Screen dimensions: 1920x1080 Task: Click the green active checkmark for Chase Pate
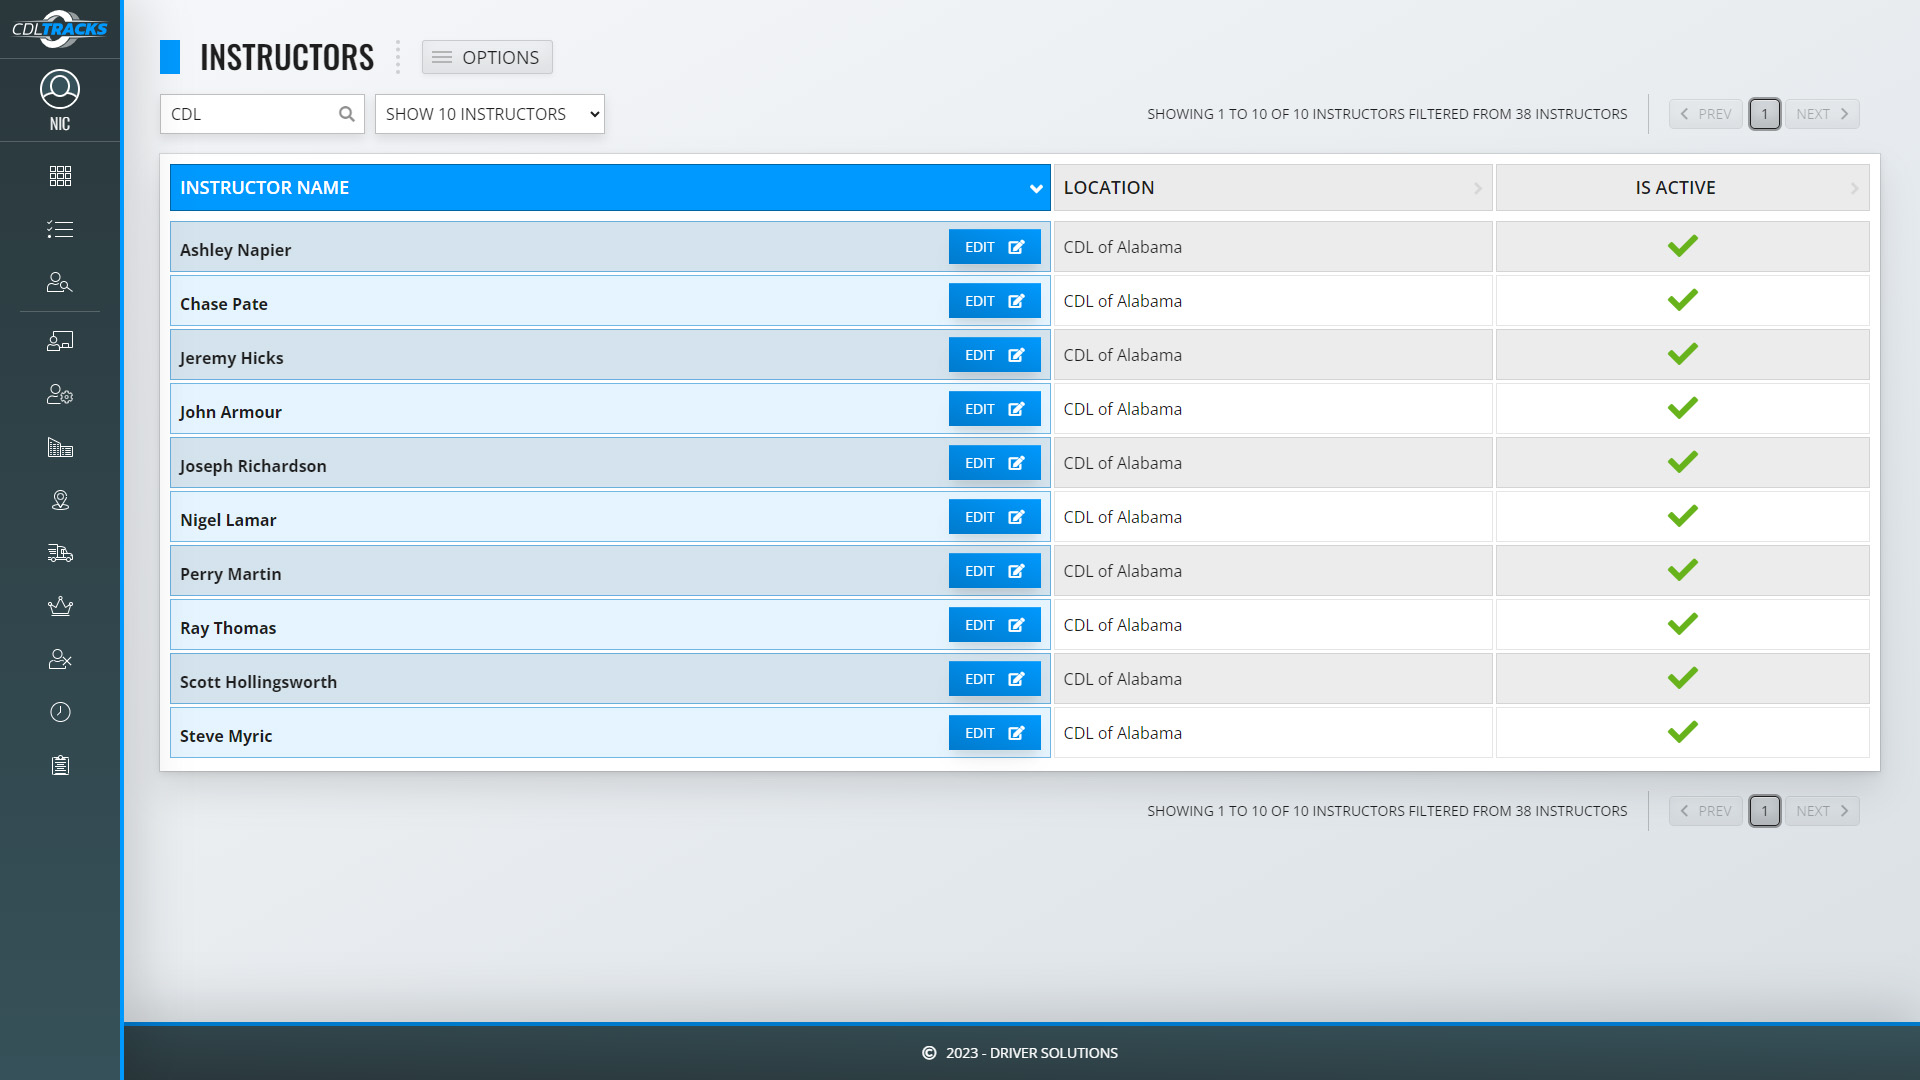(1683, 300)
